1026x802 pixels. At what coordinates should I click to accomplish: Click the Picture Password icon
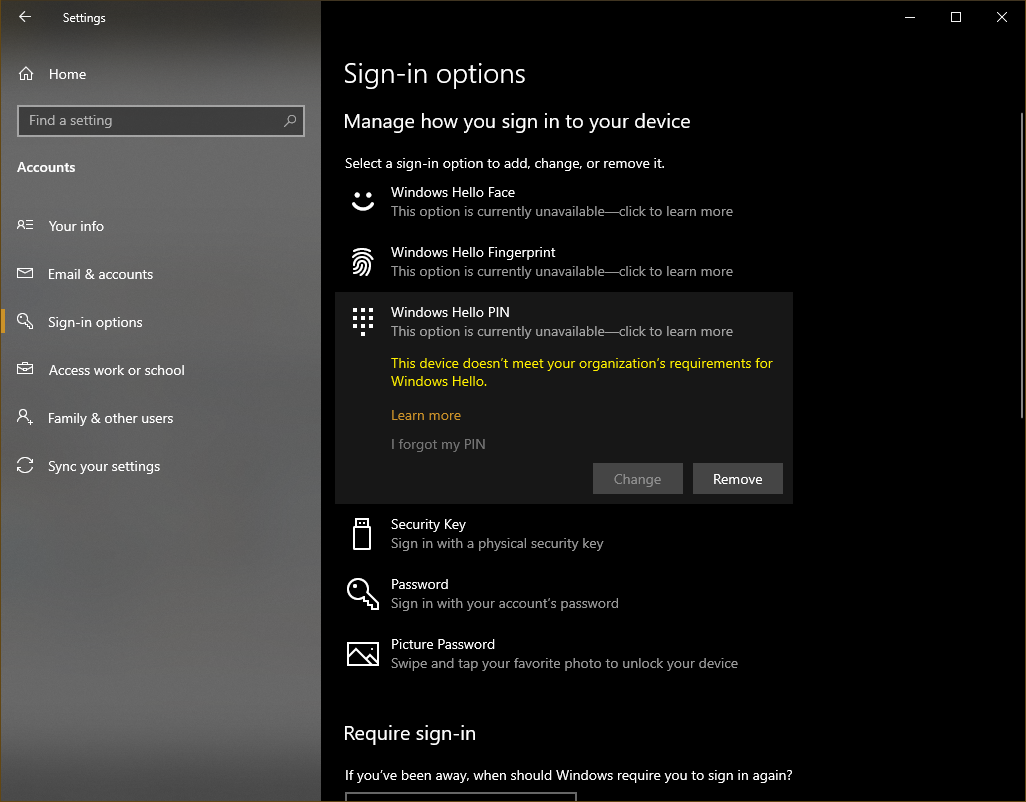click(x=362, y=653)
